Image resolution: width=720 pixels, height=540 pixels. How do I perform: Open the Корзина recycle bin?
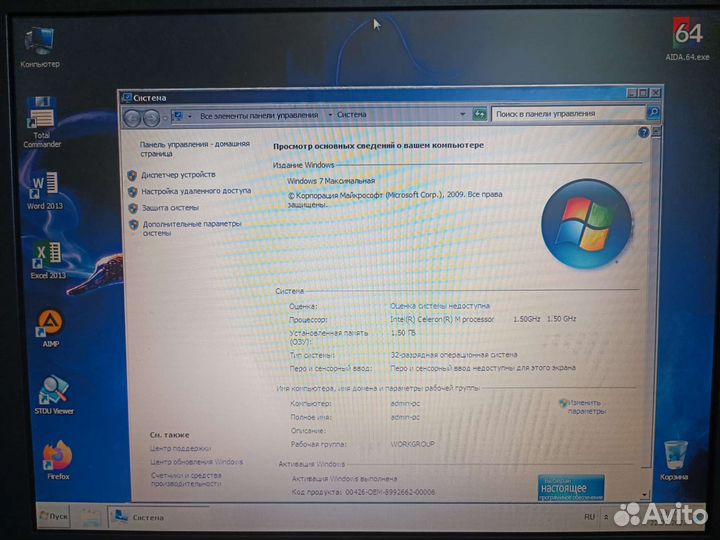(x=674, y=460)
